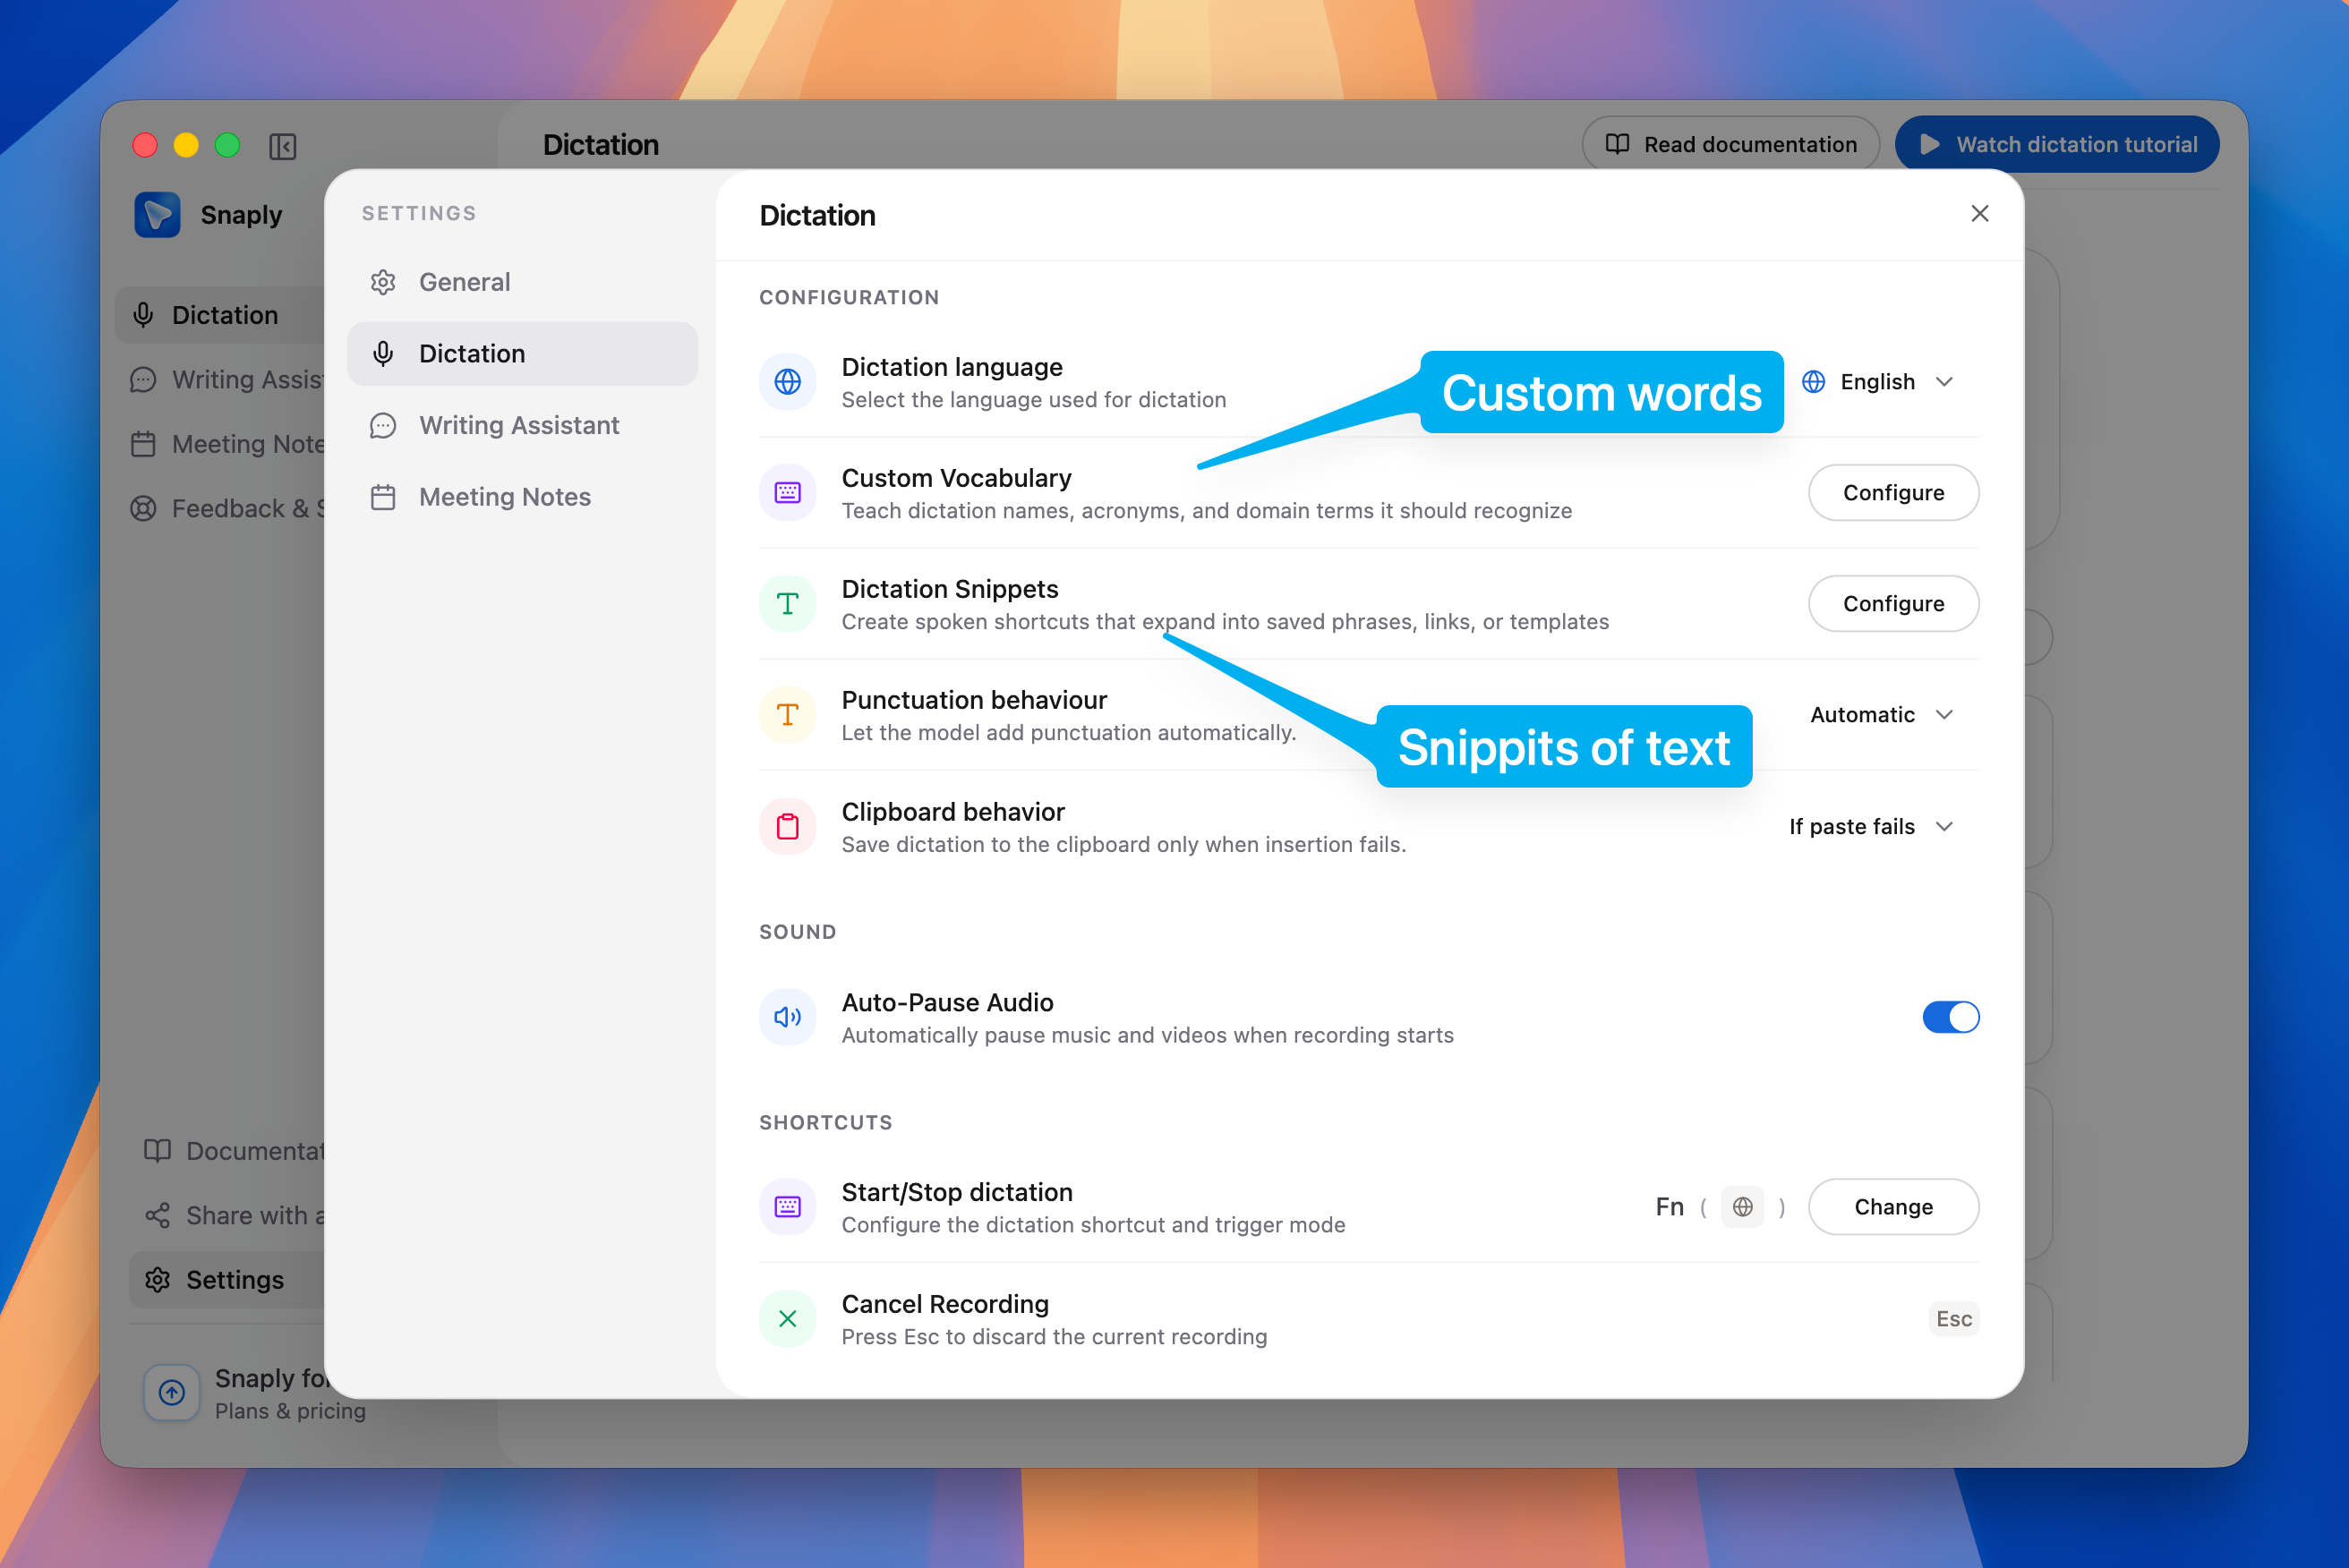Click the gear icon next to General
Image resolution: width=2349 pixels, height=1568 pixels.
(383, 283)
